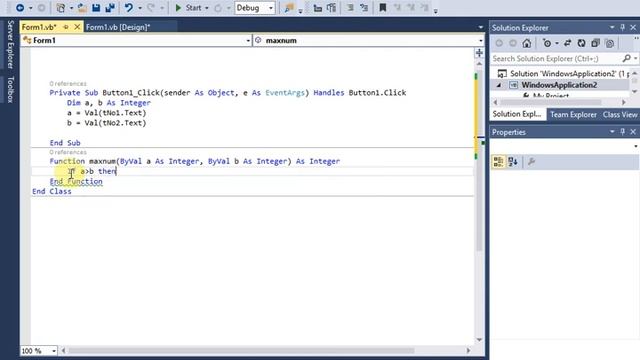Click the Find in Files toolbar icon

289,8
